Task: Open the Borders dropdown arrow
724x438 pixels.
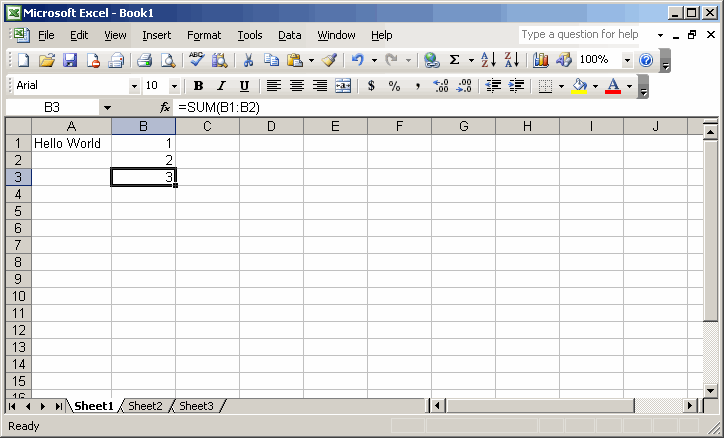Action: click(561, 86)
